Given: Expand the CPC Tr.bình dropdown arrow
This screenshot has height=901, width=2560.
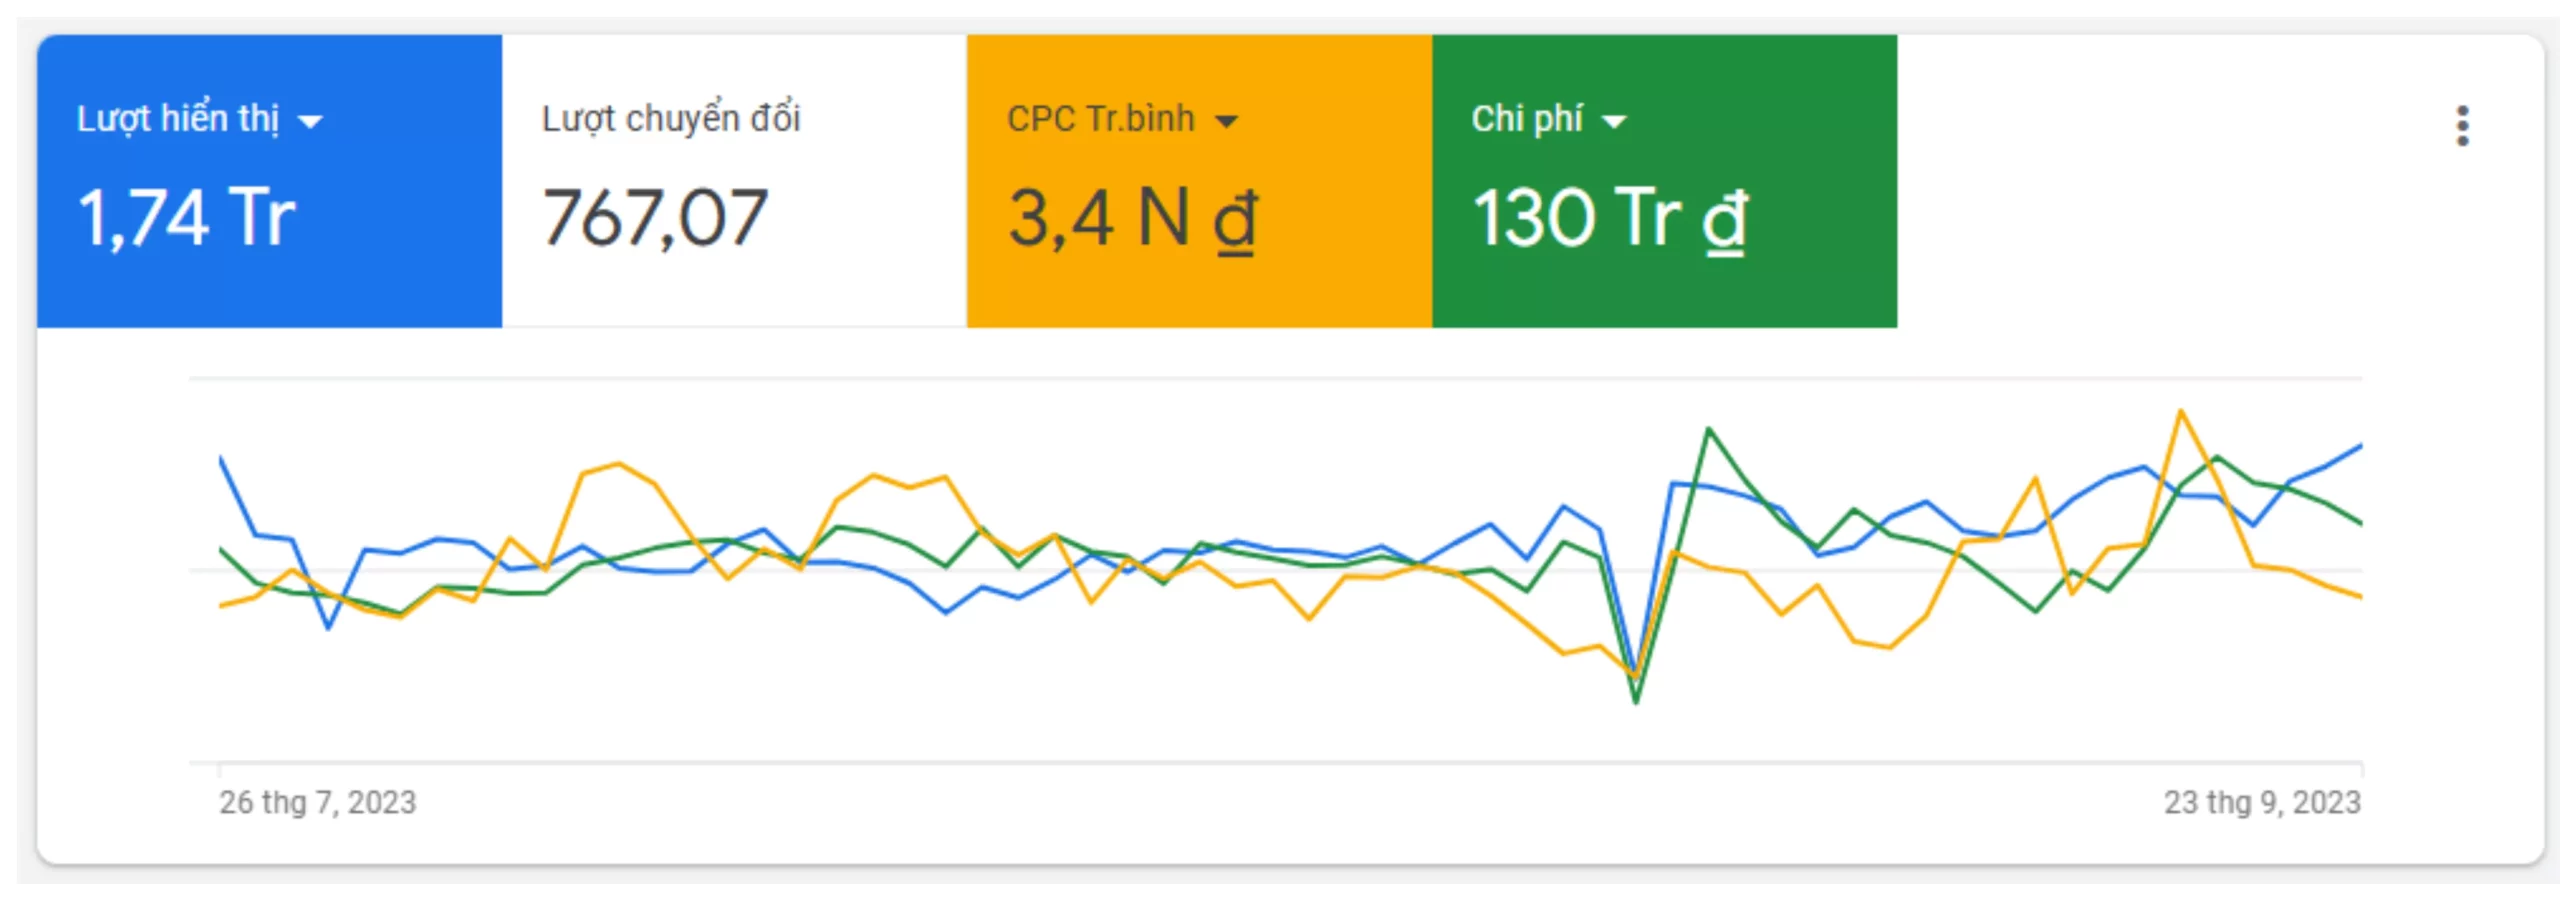Looking at the screenshot, I should 1226,122.
